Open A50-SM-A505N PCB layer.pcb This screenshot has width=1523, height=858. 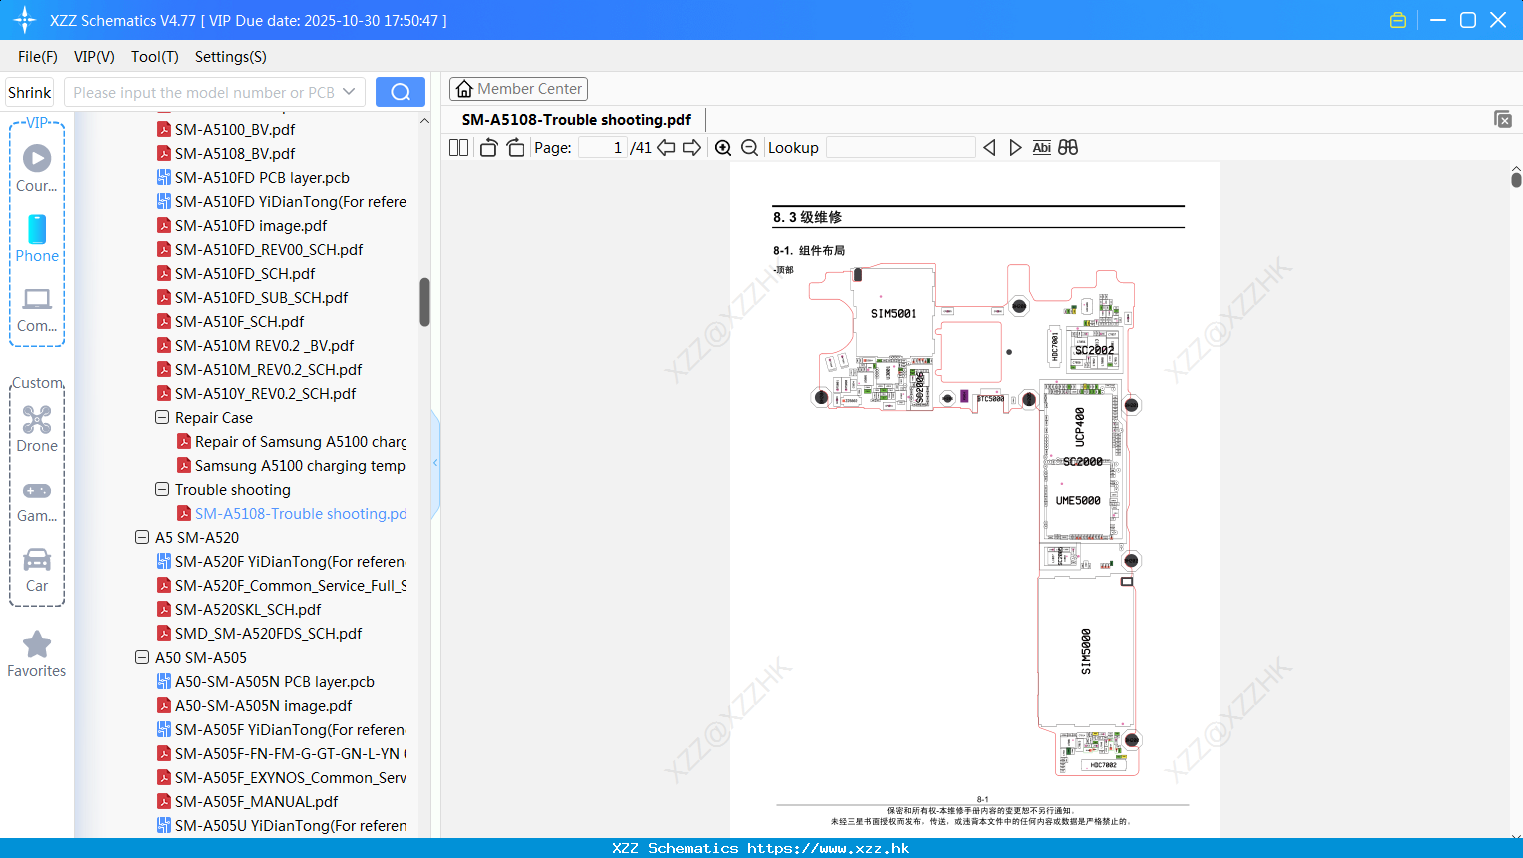click(275, 681)
